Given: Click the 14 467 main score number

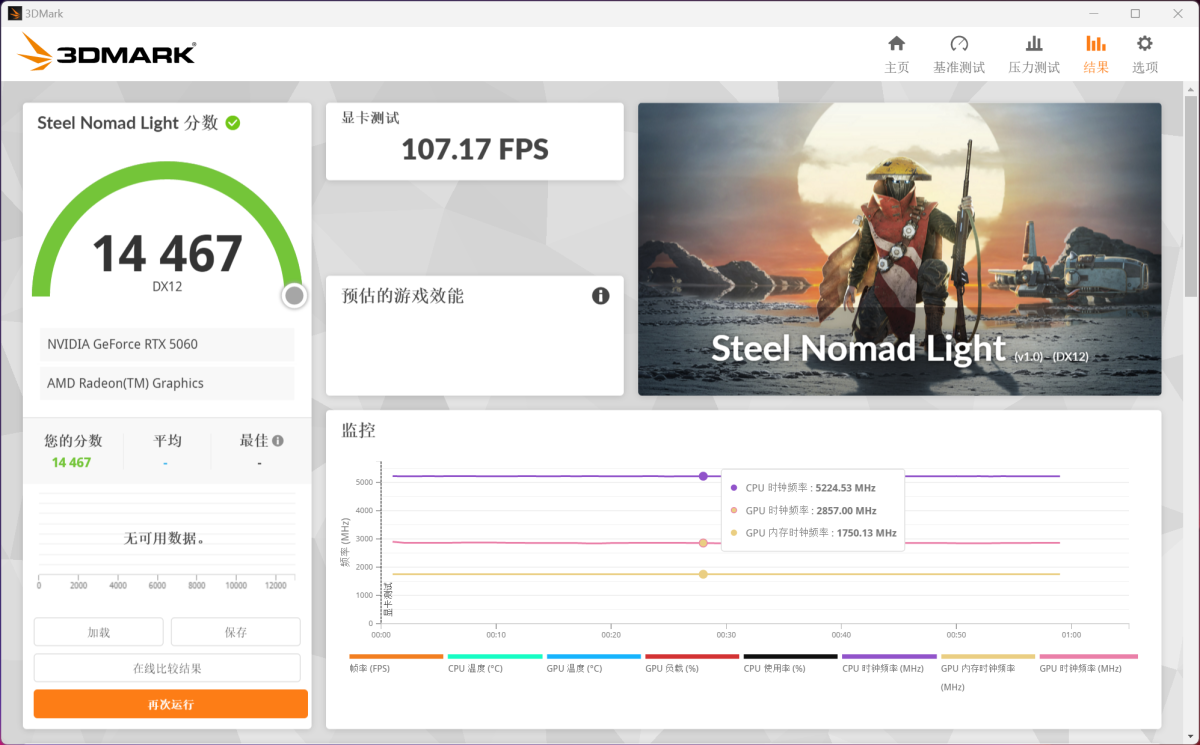Looking at the screenshot, I should (x=167, y=254).
